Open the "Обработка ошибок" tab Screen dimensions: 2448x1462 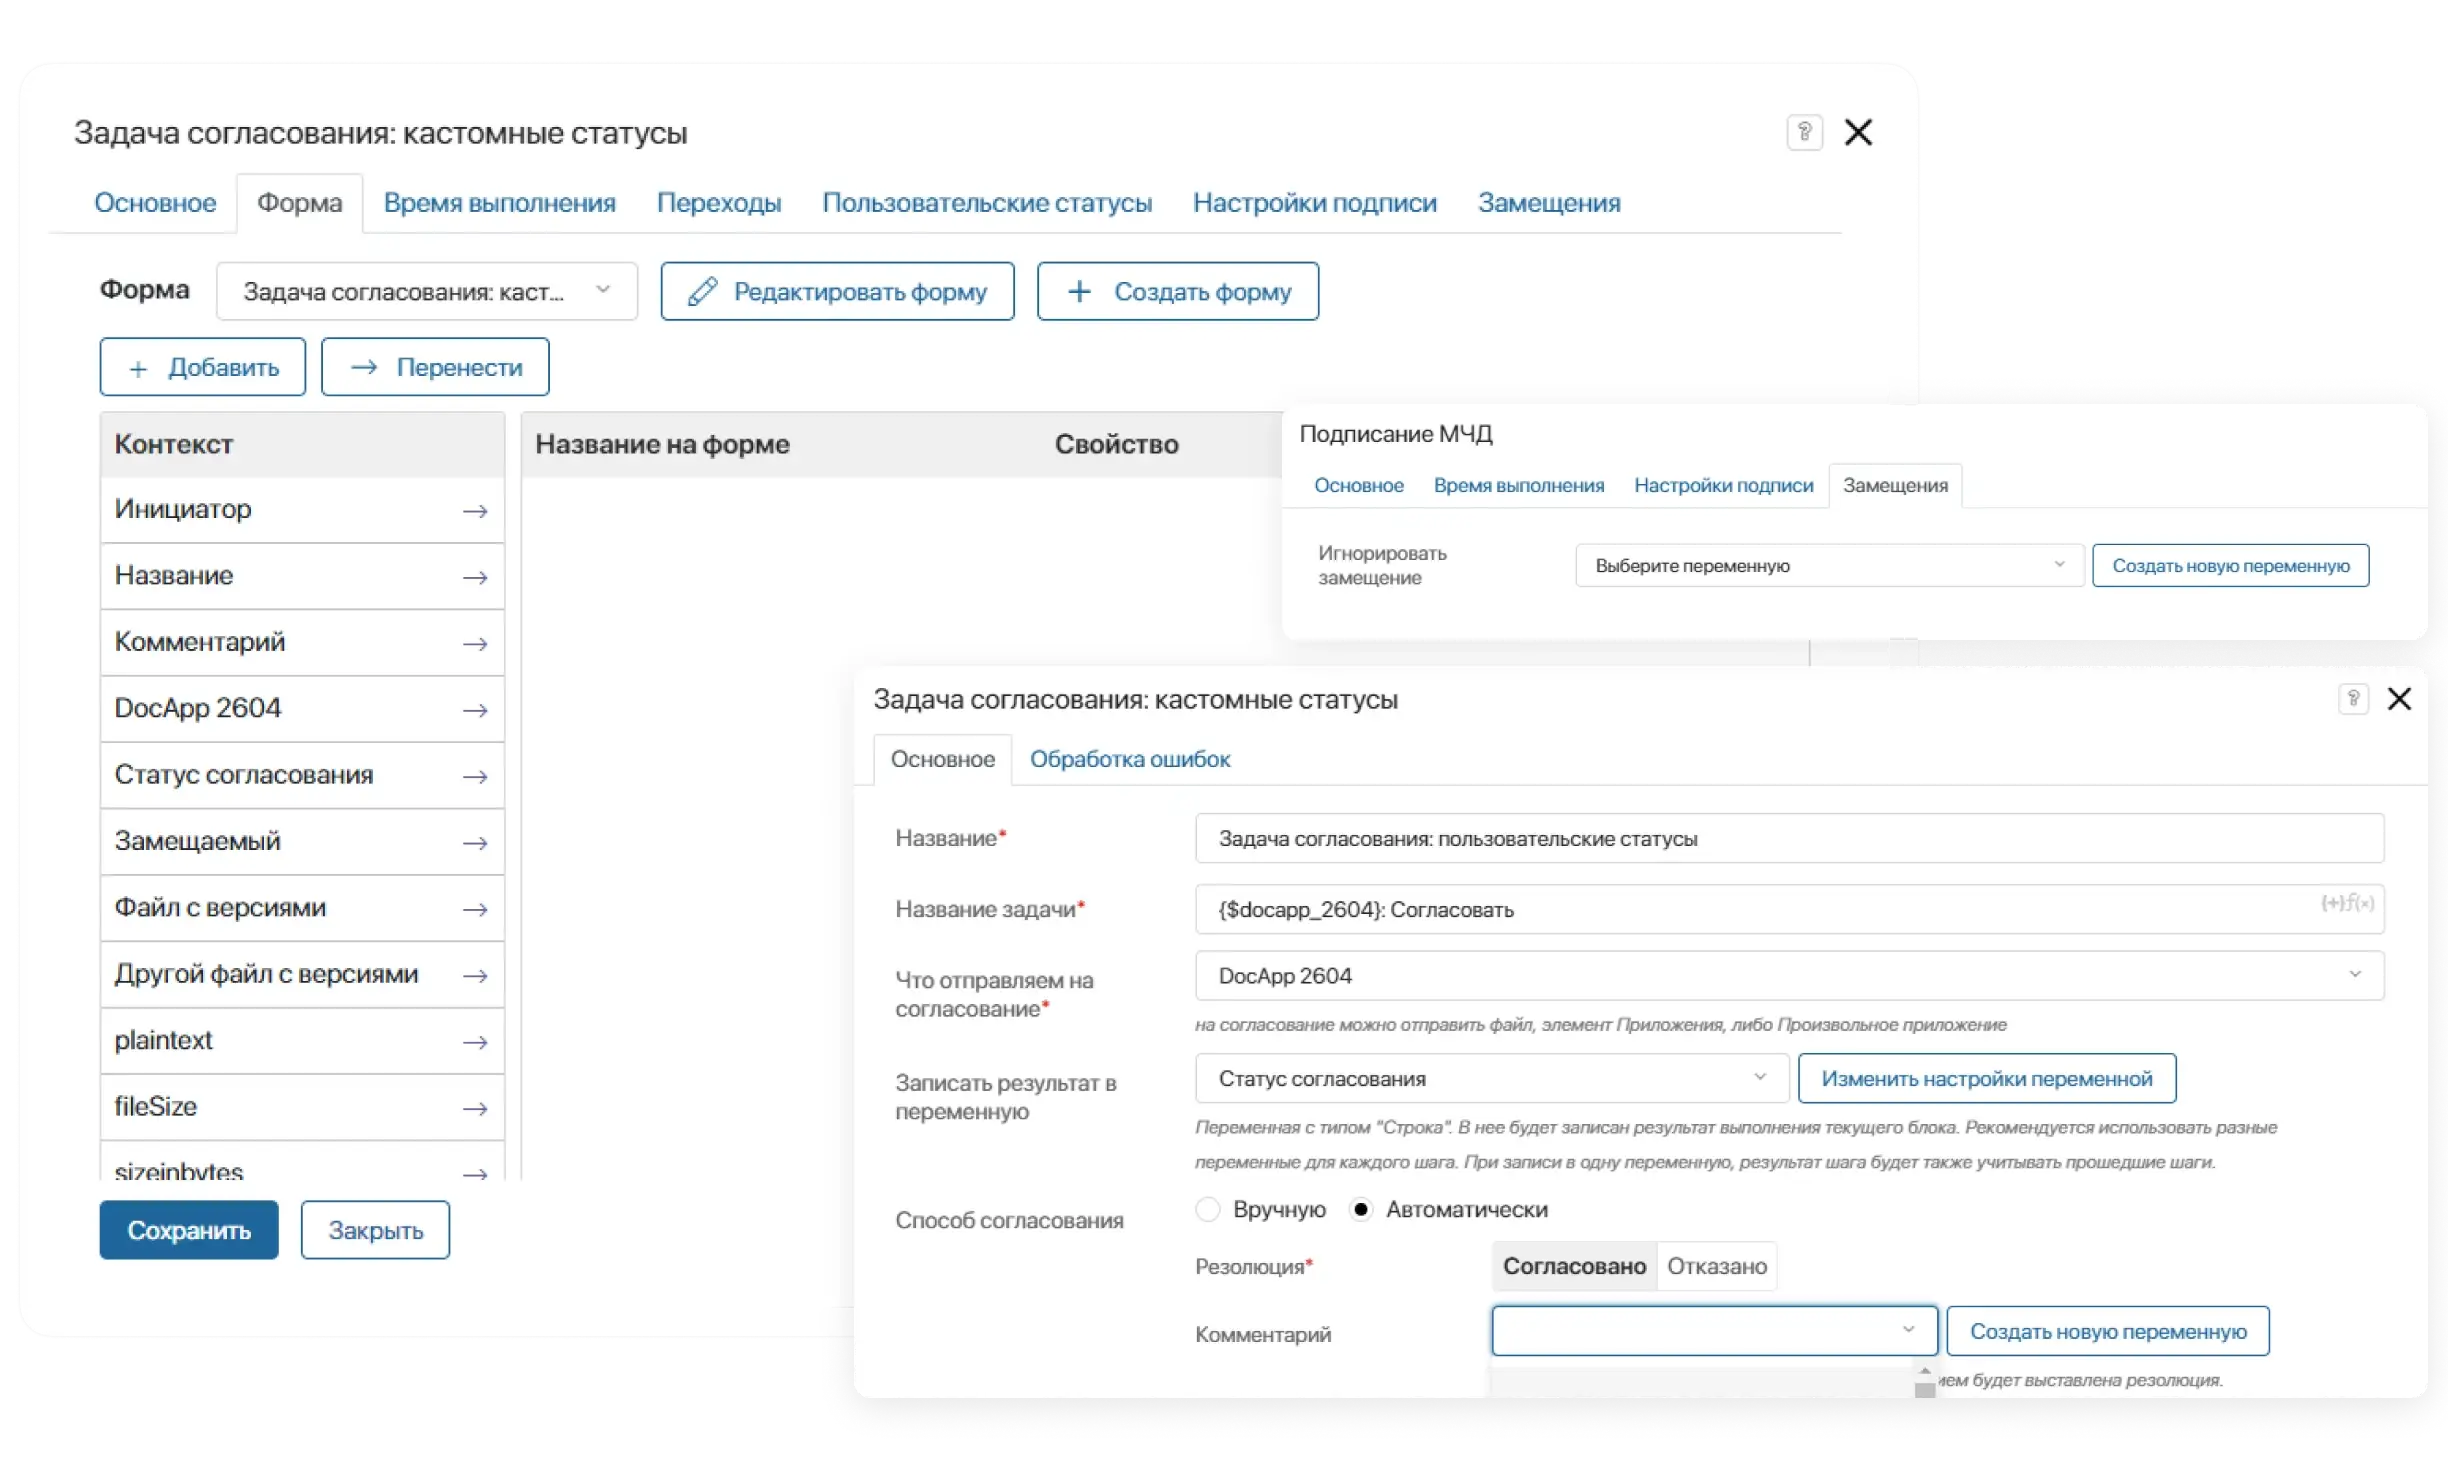[x=1129, y=759]
